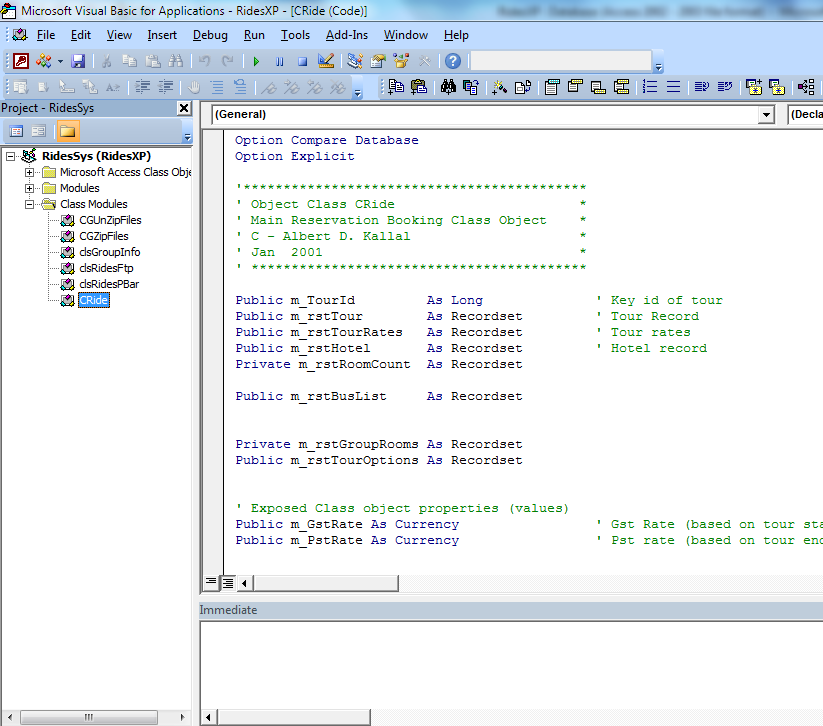This screenshot has height=726, width=823.
Task: Select the CGUnZipFiles class module
Action: [110, 220]
